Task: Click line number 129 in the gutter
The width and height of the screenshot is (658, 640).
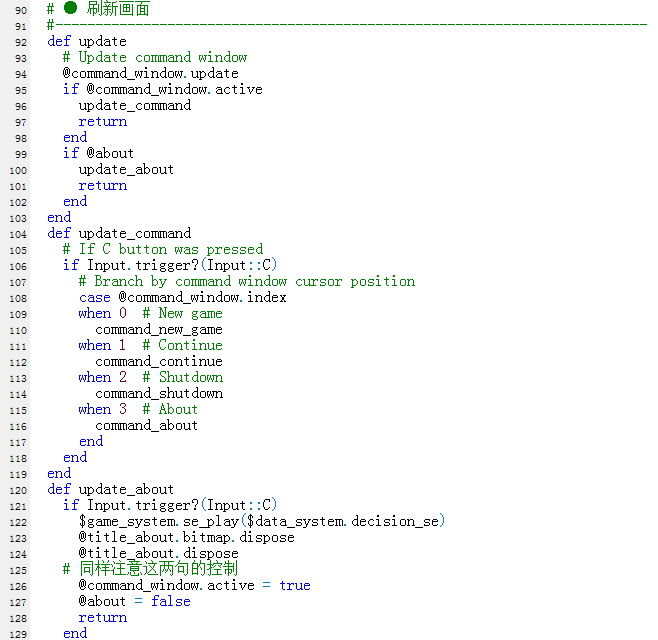Action: point(18,634)
